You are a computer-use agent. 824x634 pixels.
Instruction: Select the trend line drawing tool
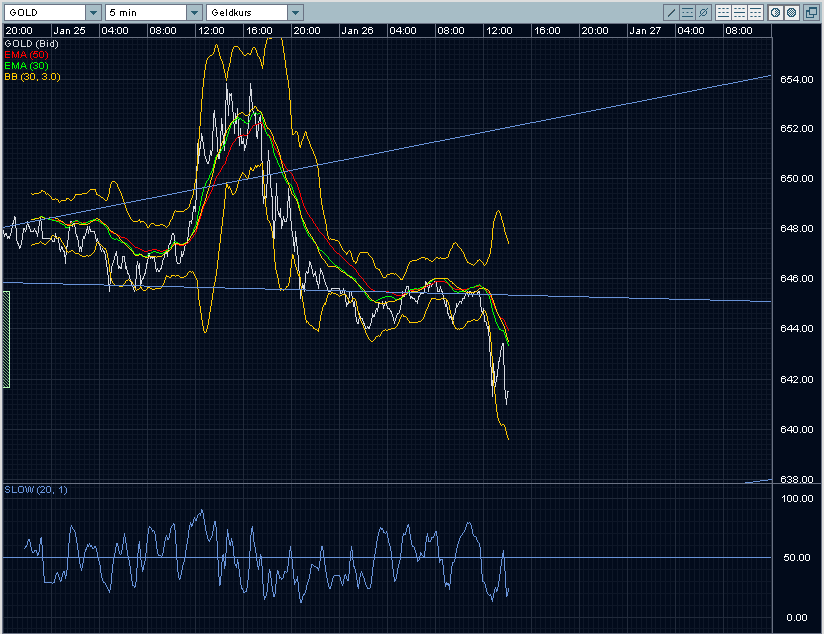pos(671,12)
